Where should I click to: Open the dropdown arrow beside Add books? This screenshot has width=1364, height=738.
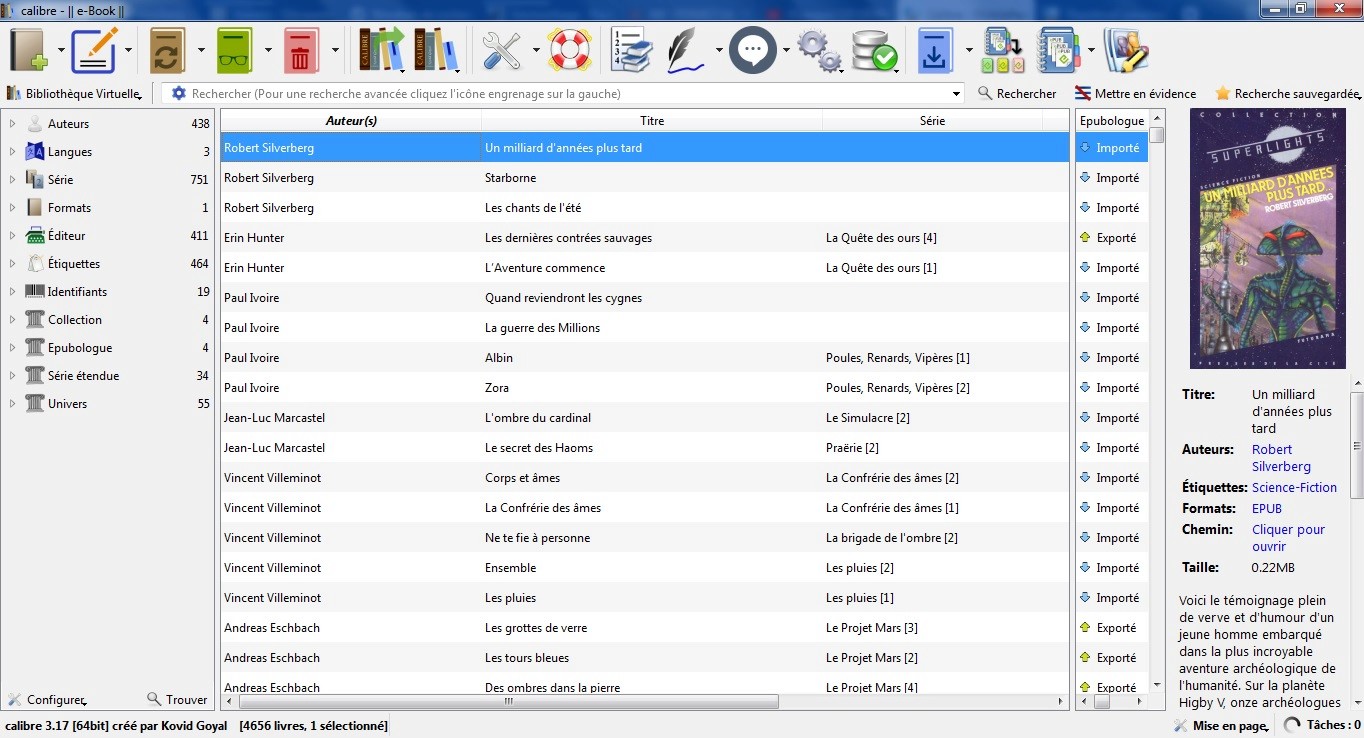(62, 51)
